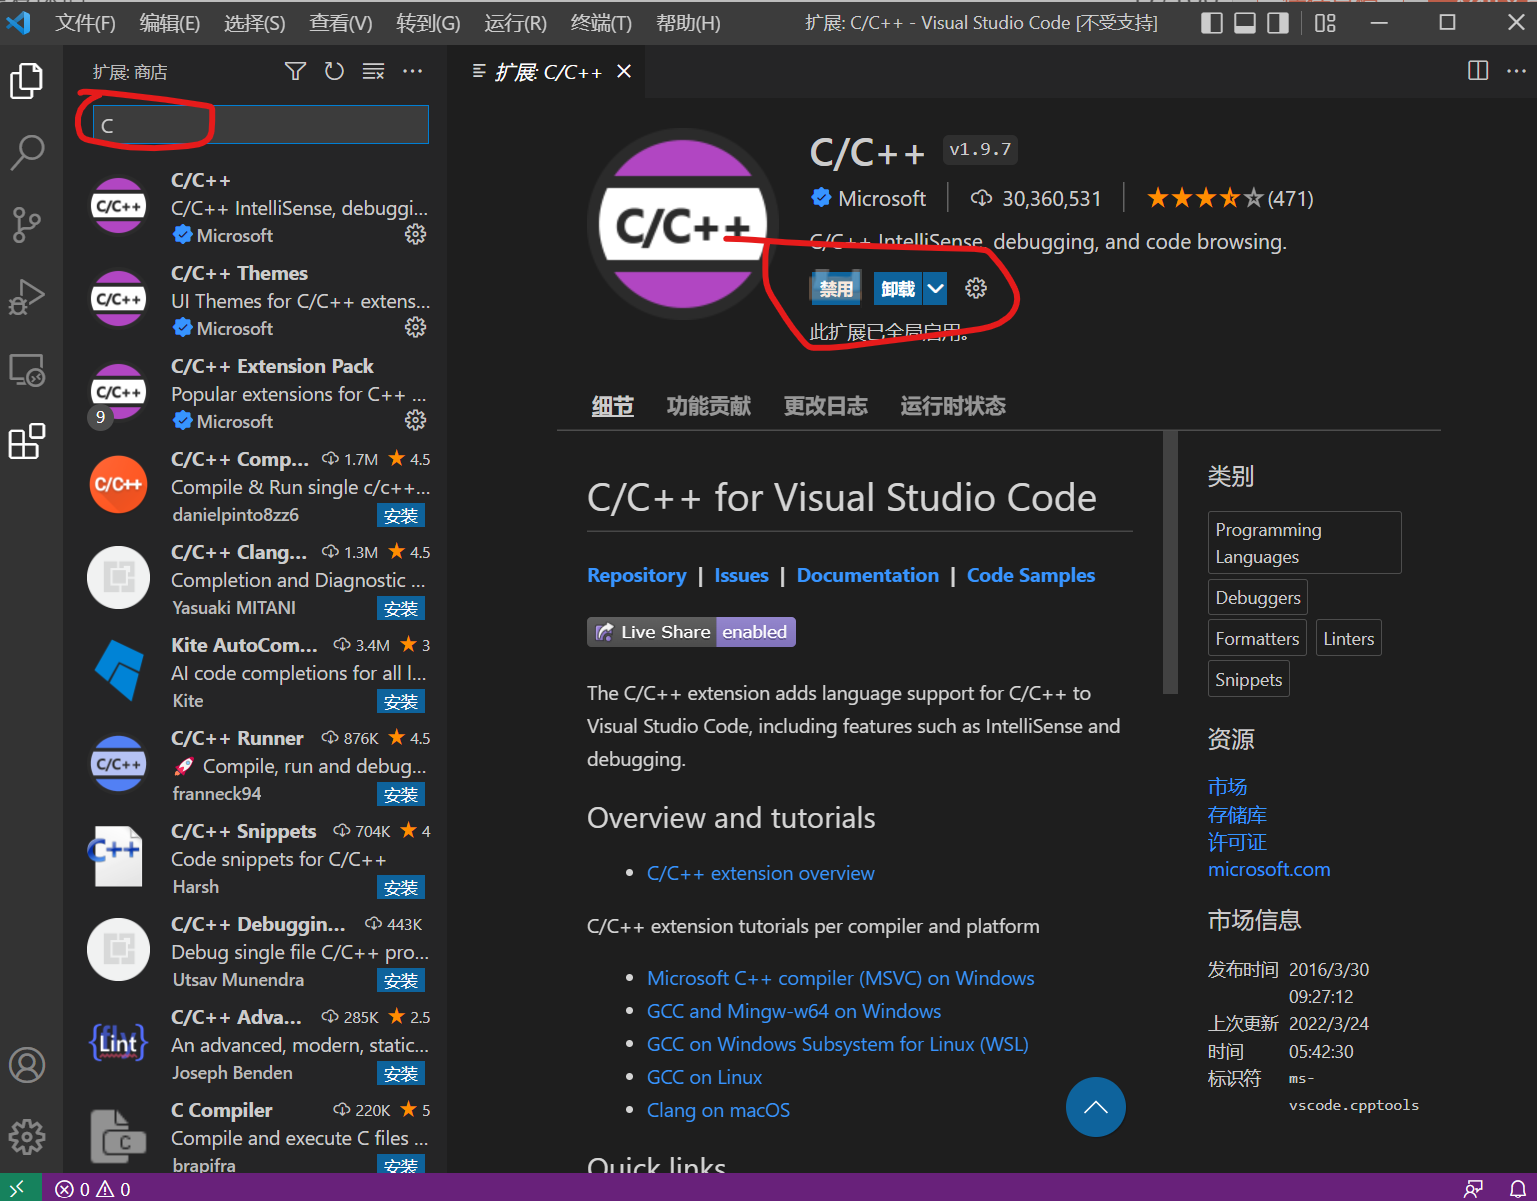Refresh the extensions list

[x=334, y=71]
